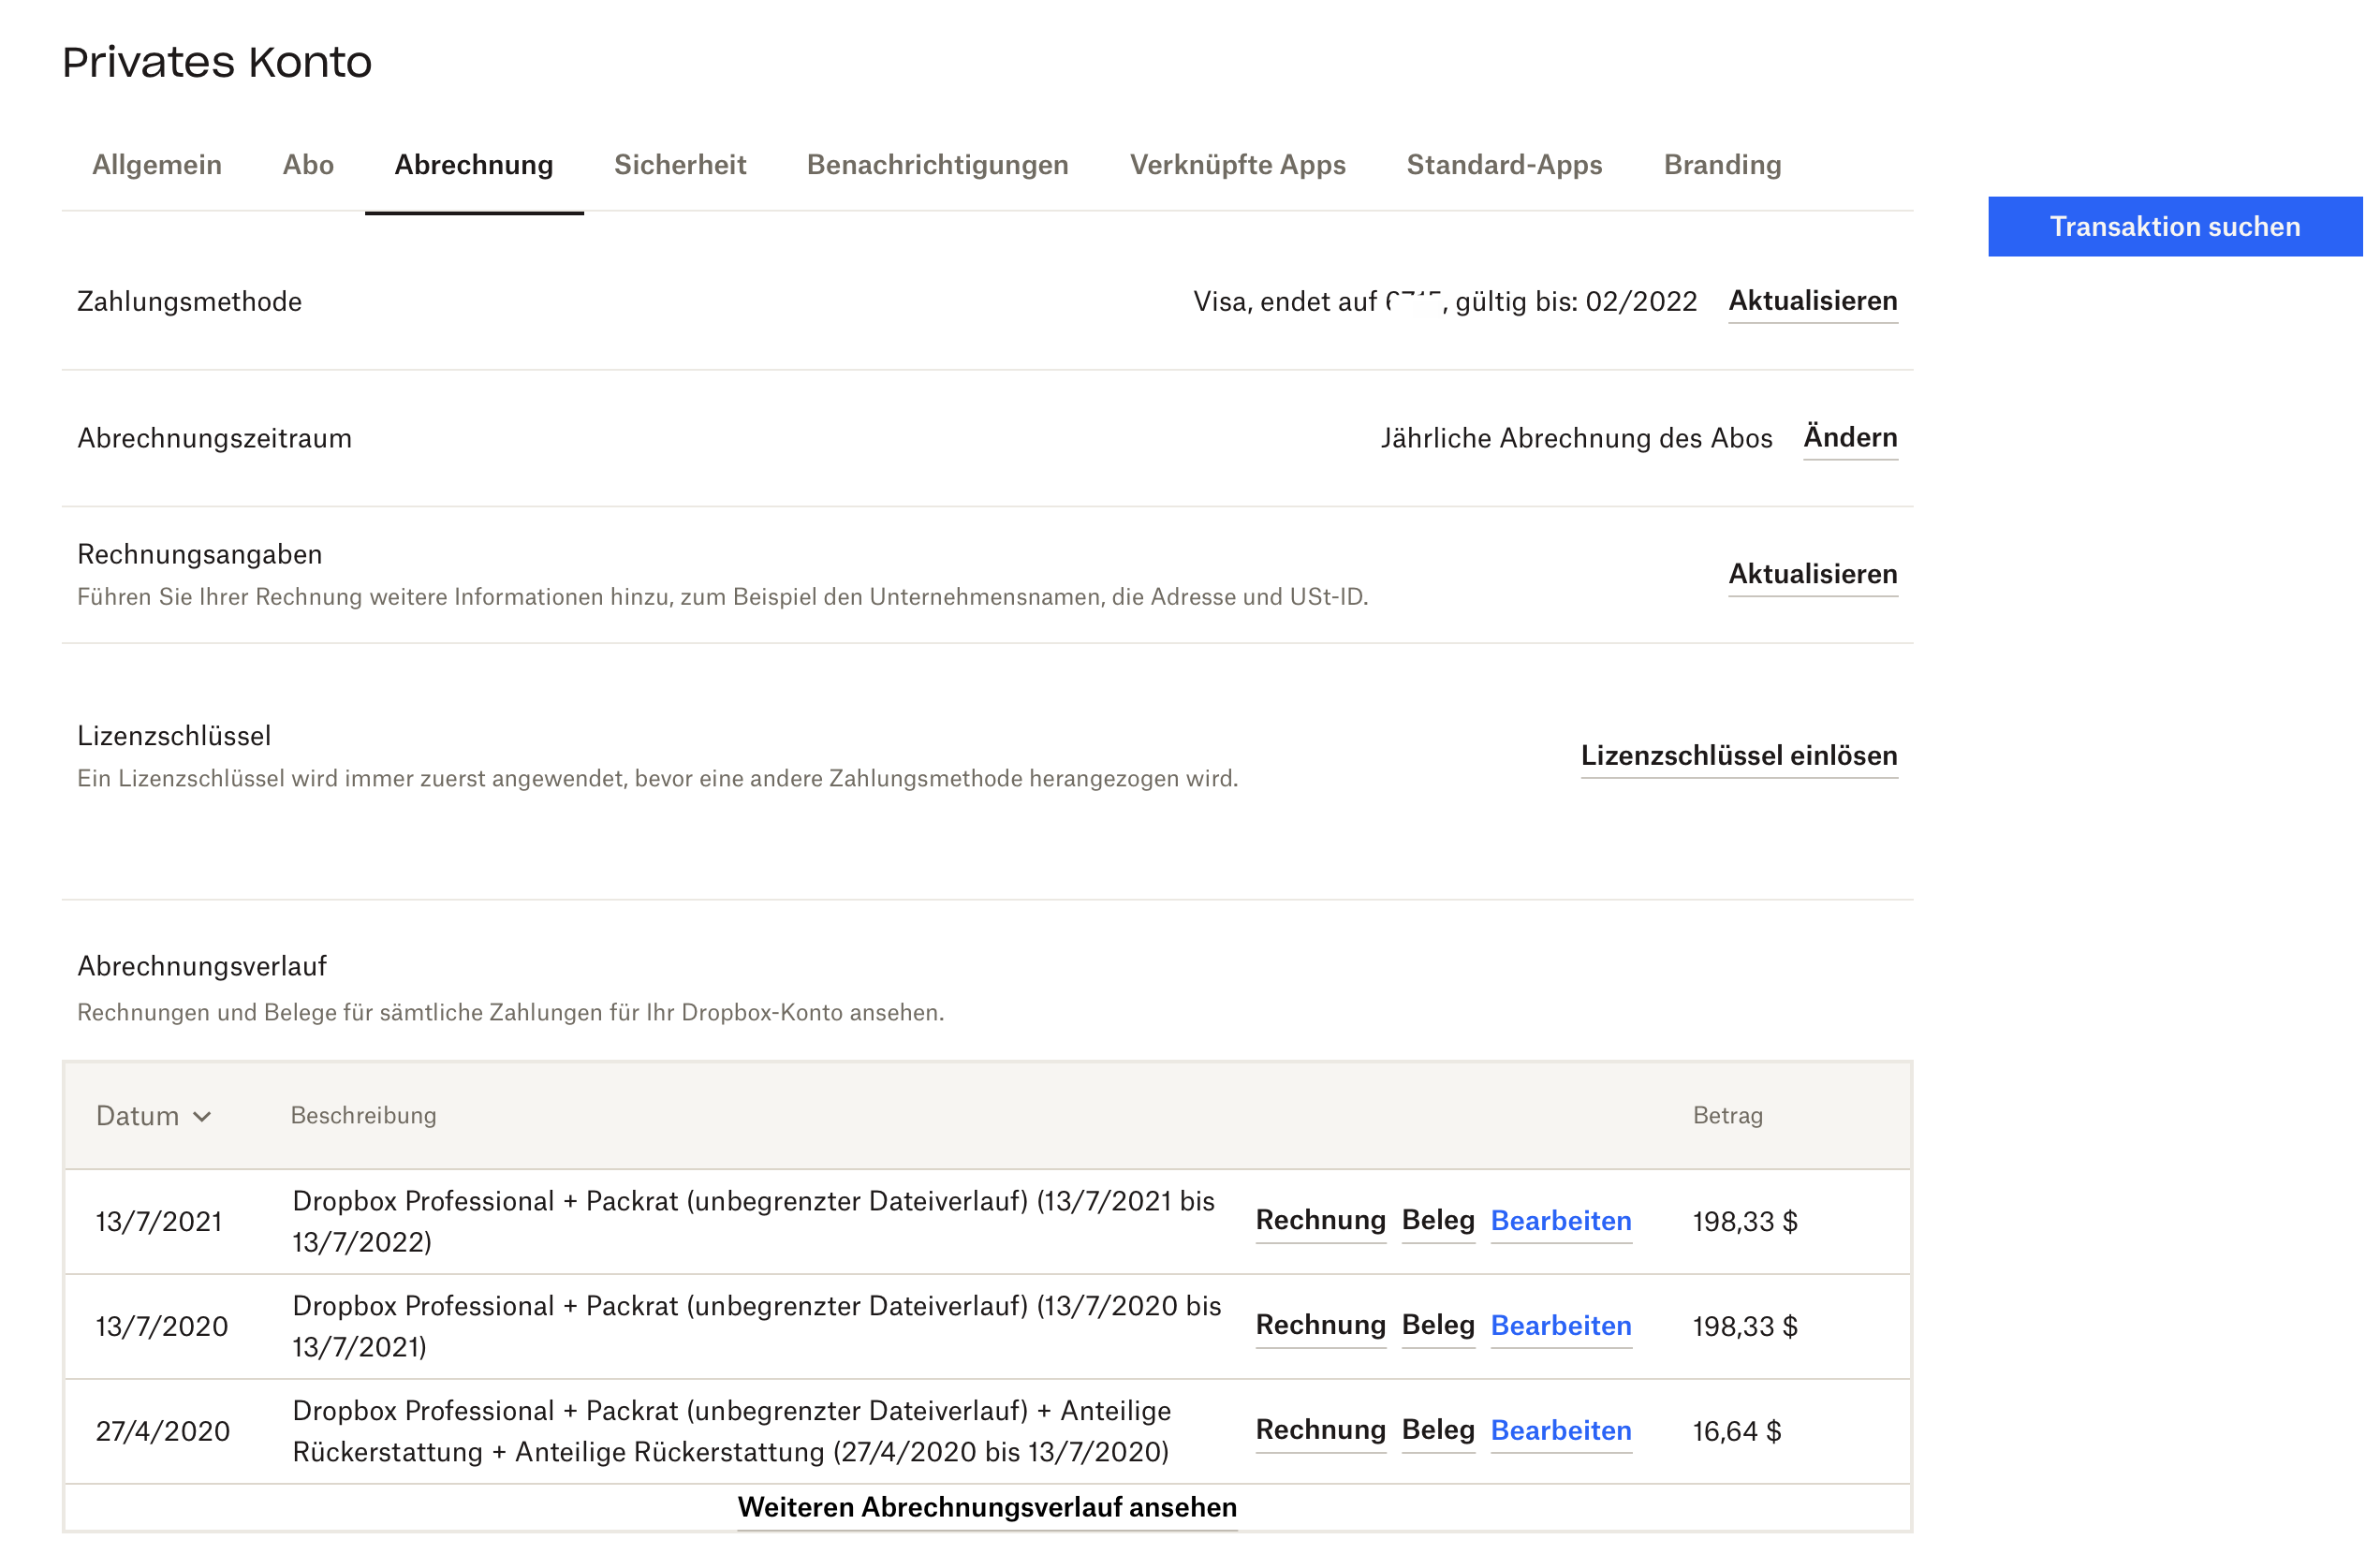Click Bearbeiten for the 13/7/2020 payment

1561,1326
